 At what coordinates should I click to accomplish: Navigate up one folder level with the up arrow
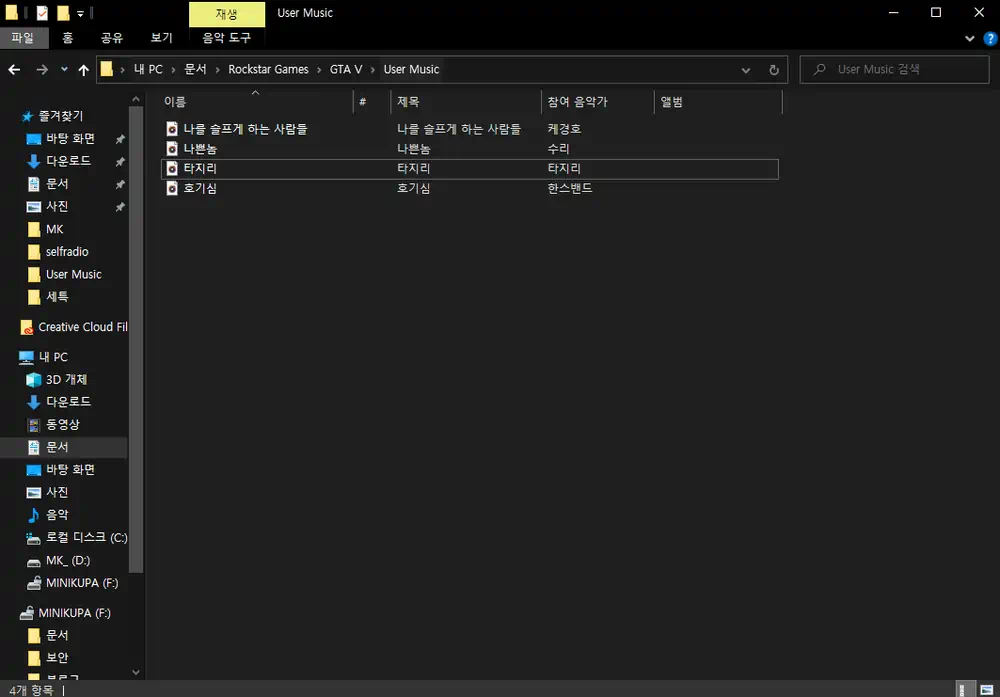pyautogui.click(x=83, y=69)
